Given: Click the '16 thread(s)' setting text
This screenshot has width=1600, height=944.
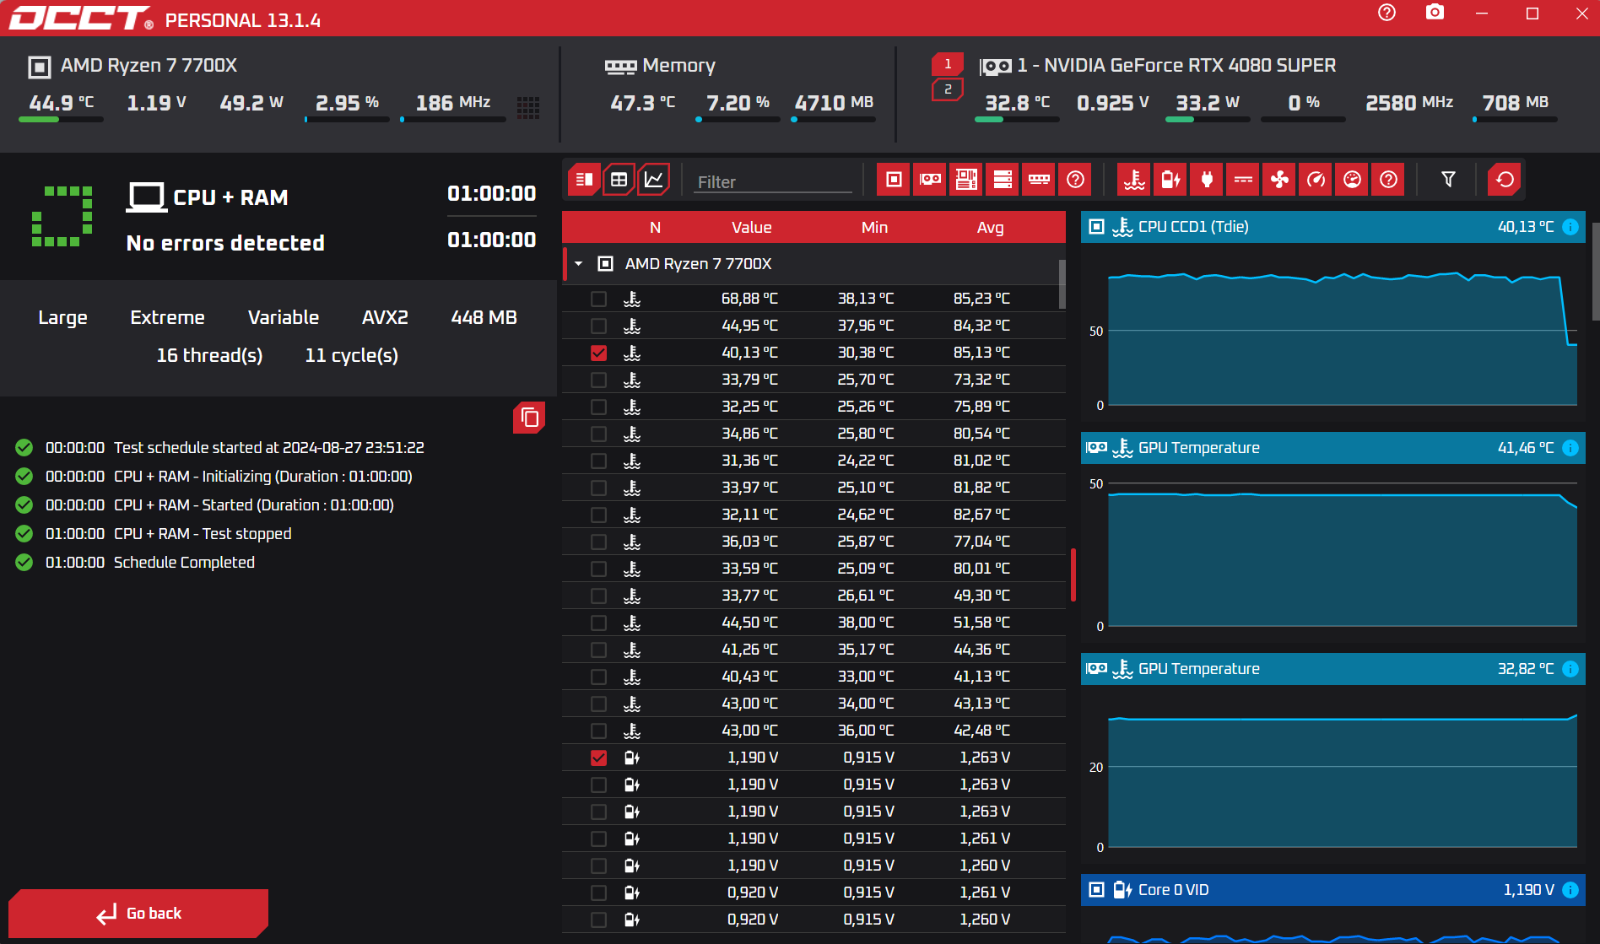Looking at the screenshot, I should pos(209,356).
